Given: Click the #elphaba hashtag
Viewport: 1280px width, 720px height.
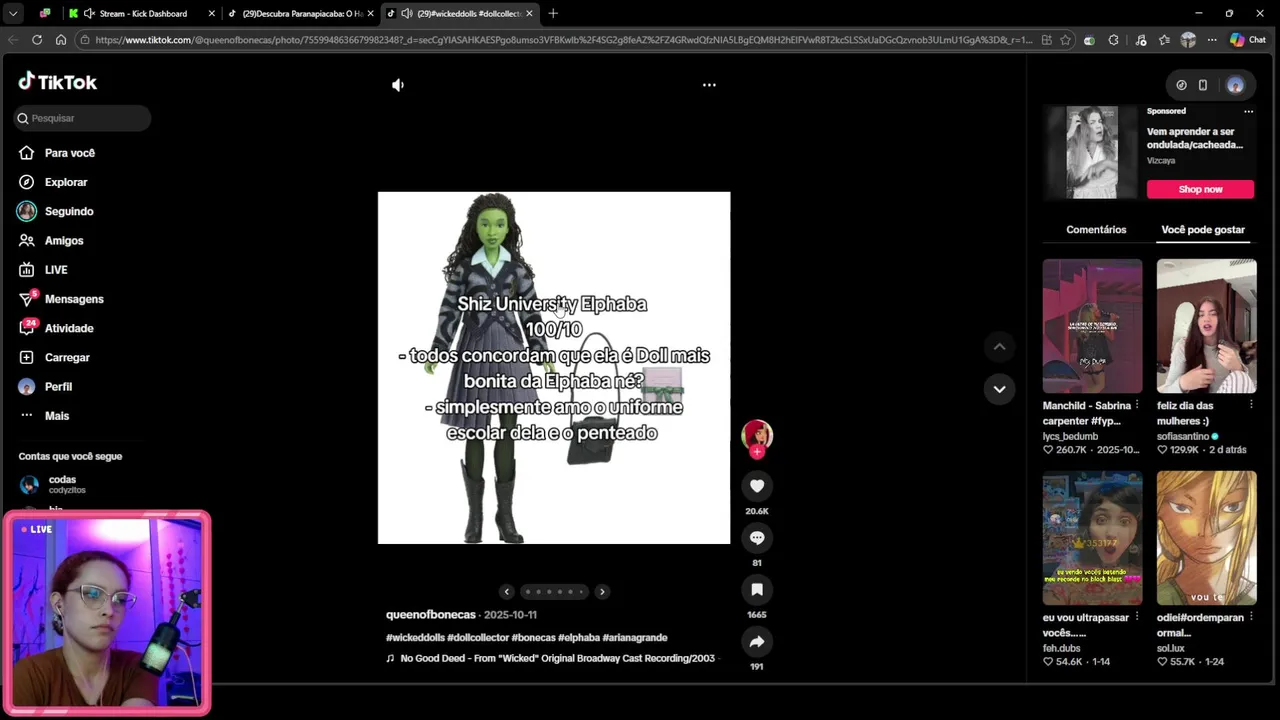Looking at the screenshot, I should click(x=579, y=638).
